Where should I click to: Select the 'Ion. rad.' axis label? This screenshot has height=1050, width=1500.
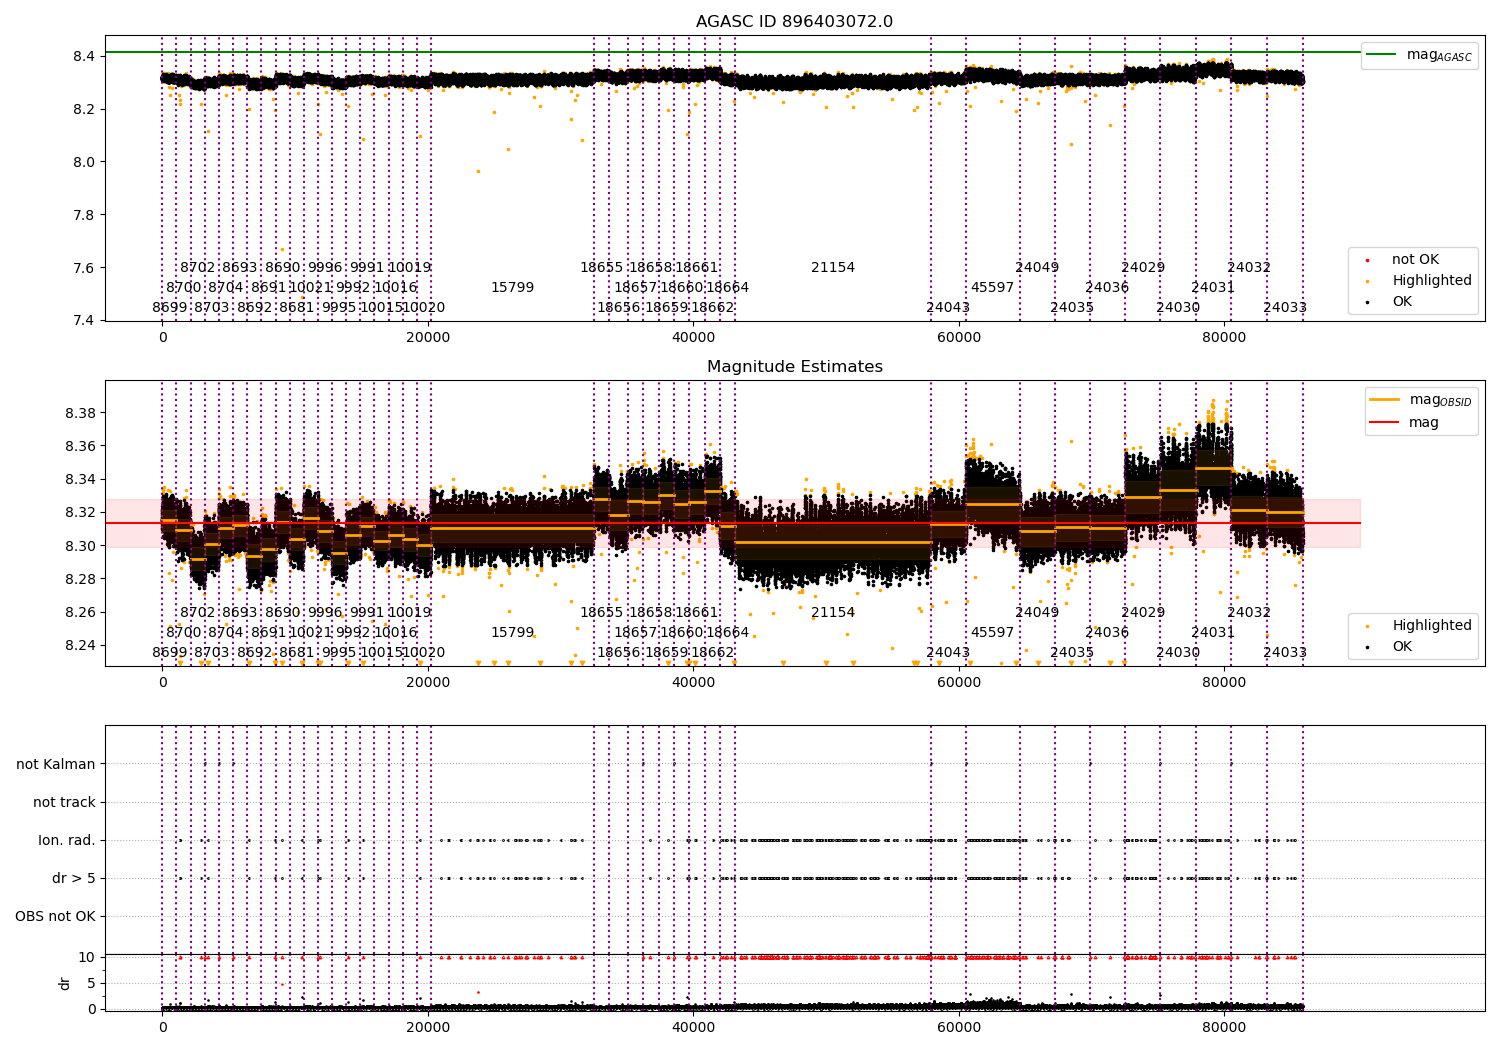(x=67, y=840)
